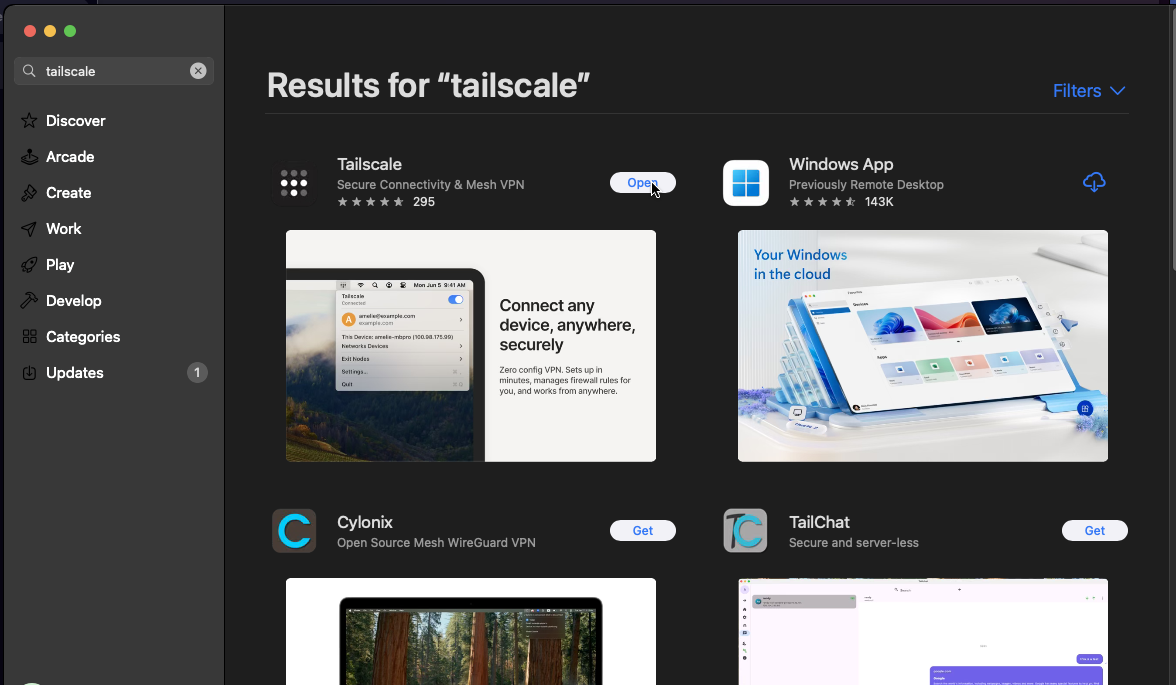Open the Cylonix app icon
This screenshot has height=685, width=1176.
[294, 530]
